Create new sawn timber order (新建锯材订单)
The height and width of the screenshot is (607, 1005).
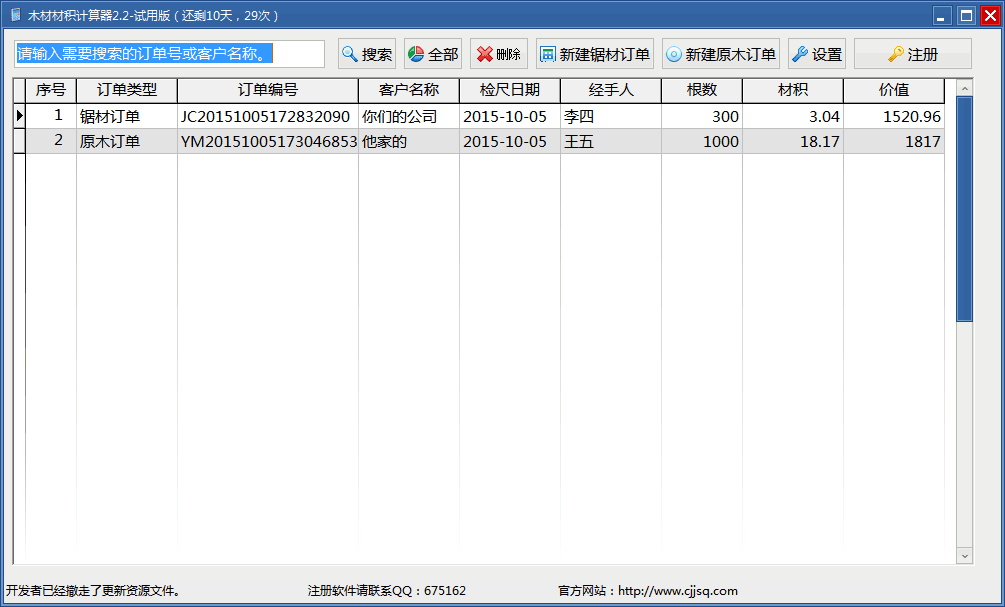[594, 54]
